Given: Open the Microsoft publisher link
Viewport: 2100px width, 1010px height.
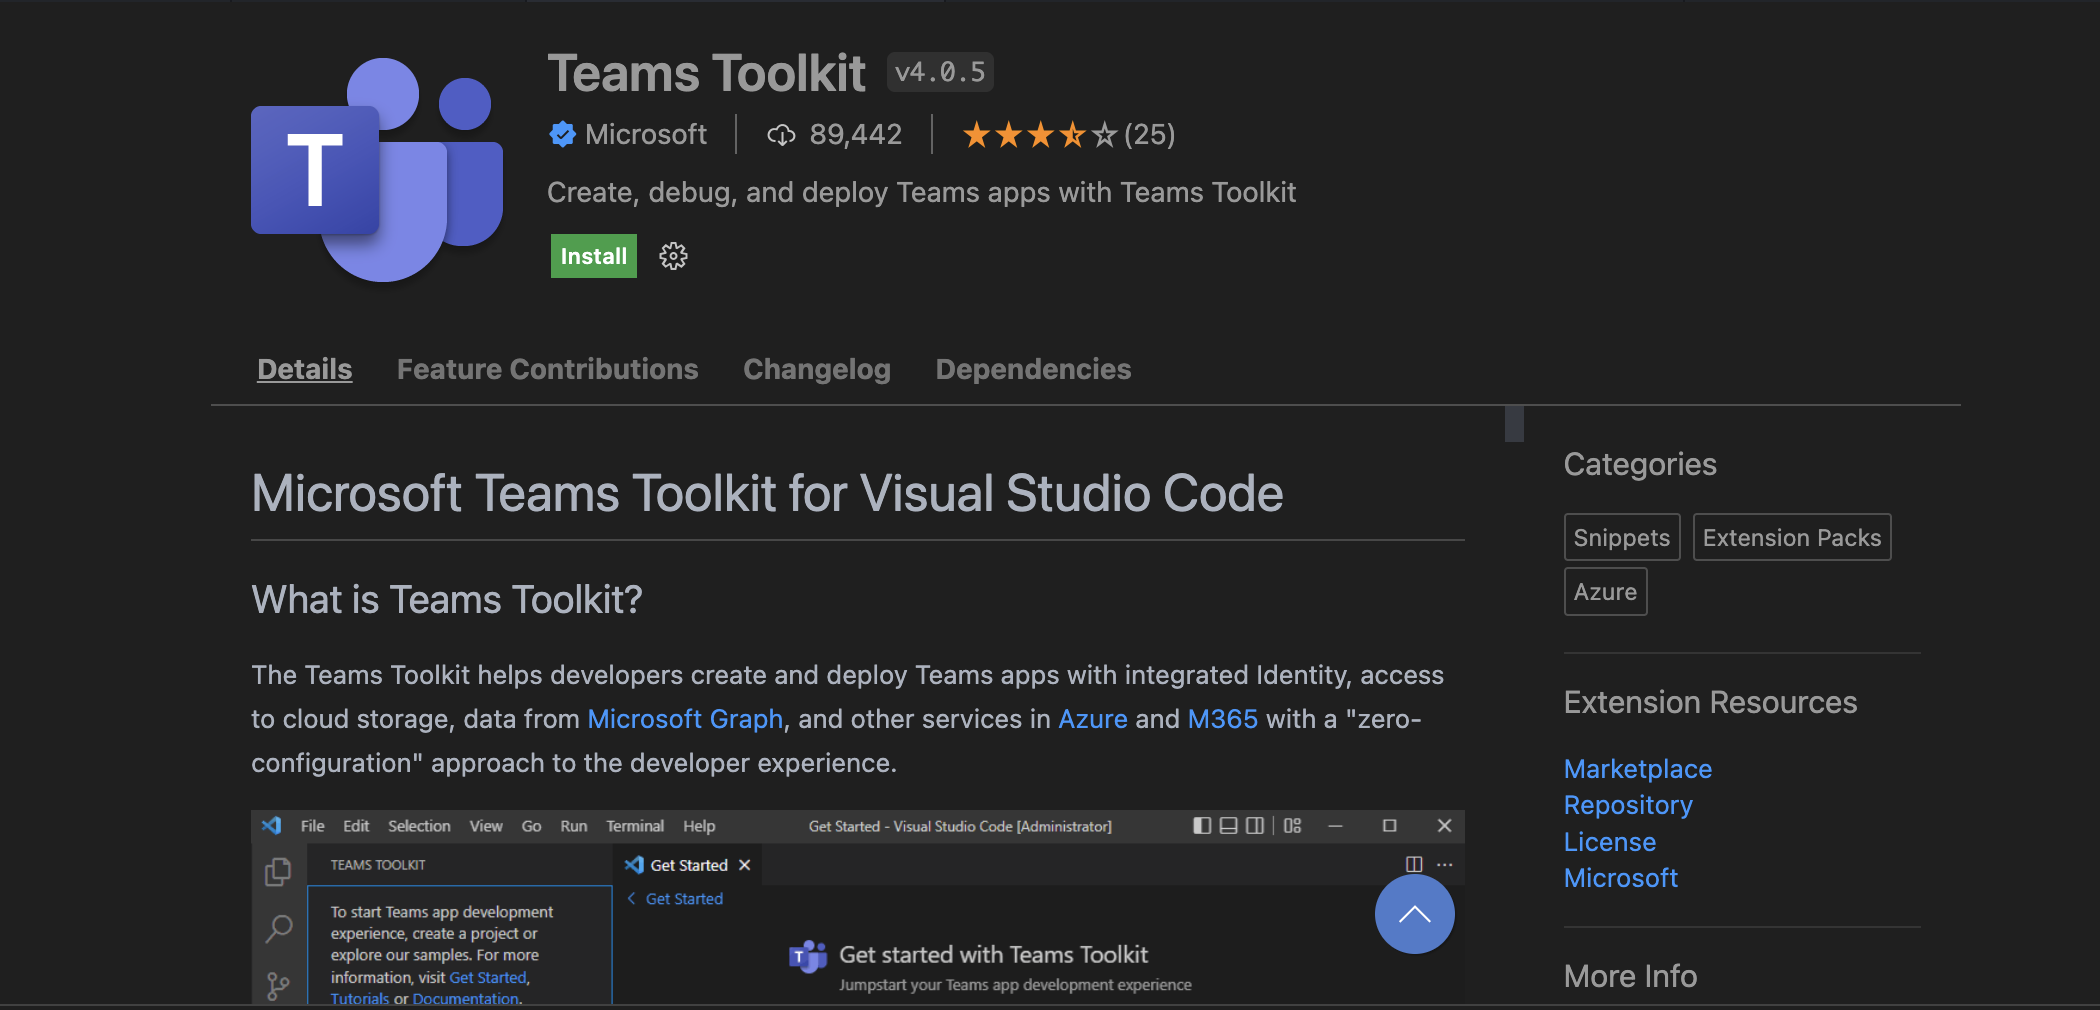Looking at the screenshot, I should pos(646,134).
